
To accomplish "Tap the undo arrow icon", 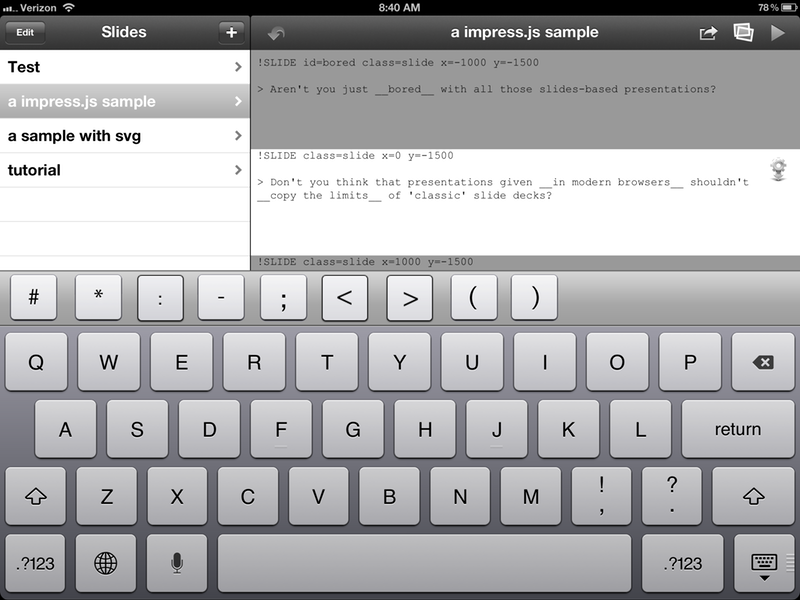I will pyautogui.click(x=276, y=33).
